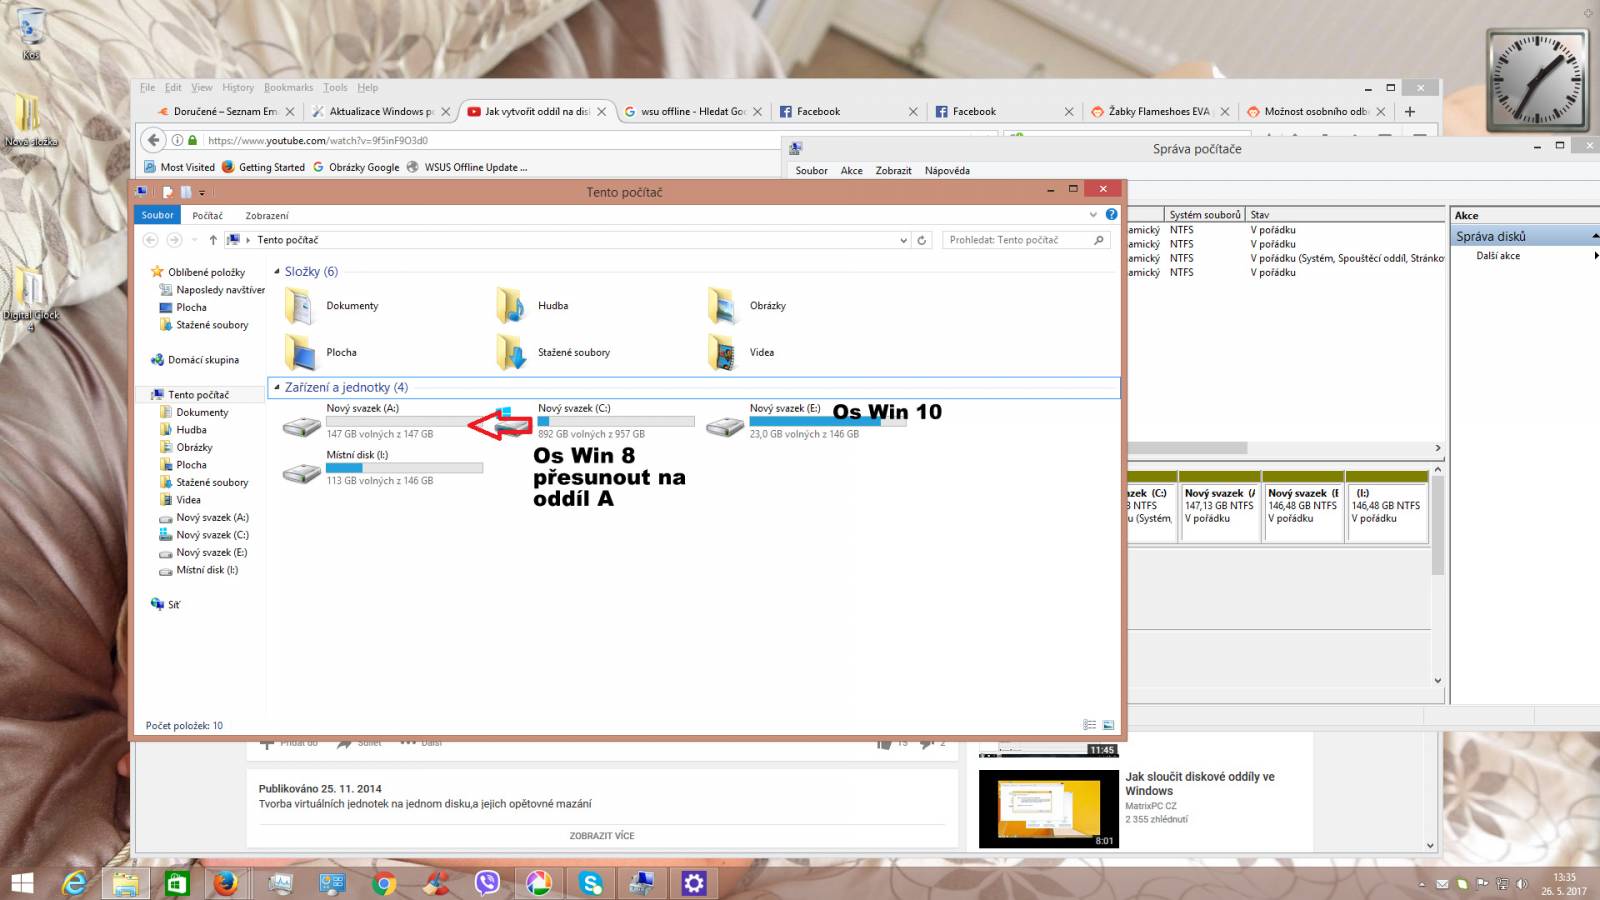Image resolution: width=1600 pixels, height=900 pixels.
Task: Select Naposledy navštívené in Oblíbené položky
Action: pyautogui.click(x=221, y=290)
